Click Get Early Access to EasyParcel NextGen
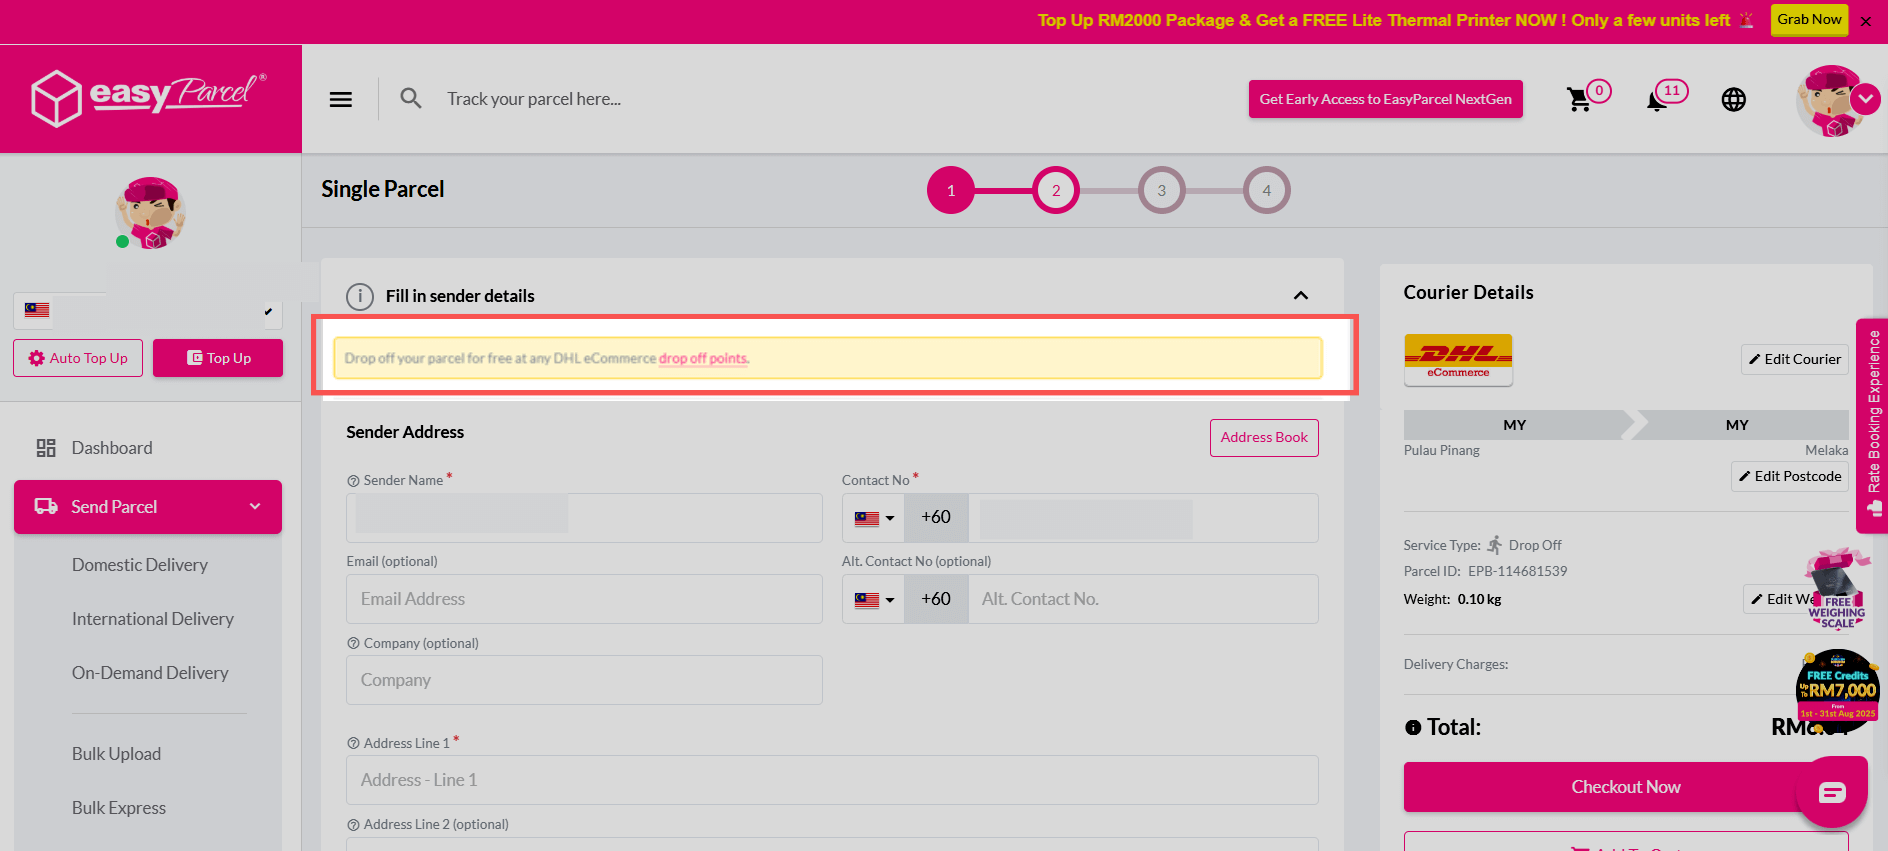1888x851 pixels. coord(1385,99)
